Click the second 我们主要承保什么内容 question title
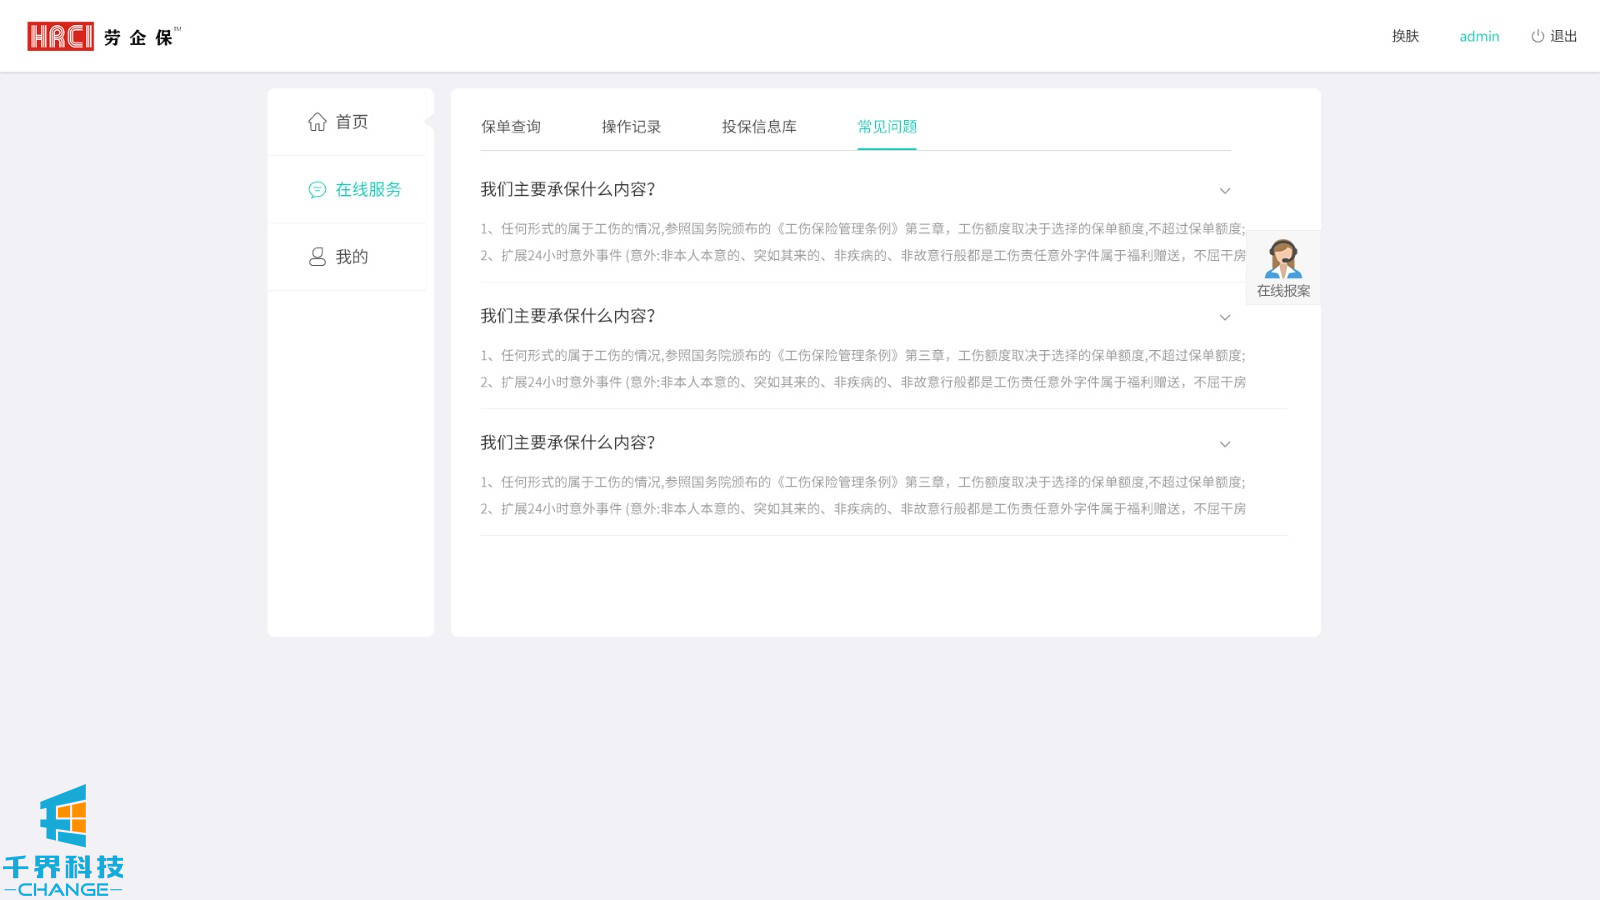The image size is (1600, 900). [567, 316]
